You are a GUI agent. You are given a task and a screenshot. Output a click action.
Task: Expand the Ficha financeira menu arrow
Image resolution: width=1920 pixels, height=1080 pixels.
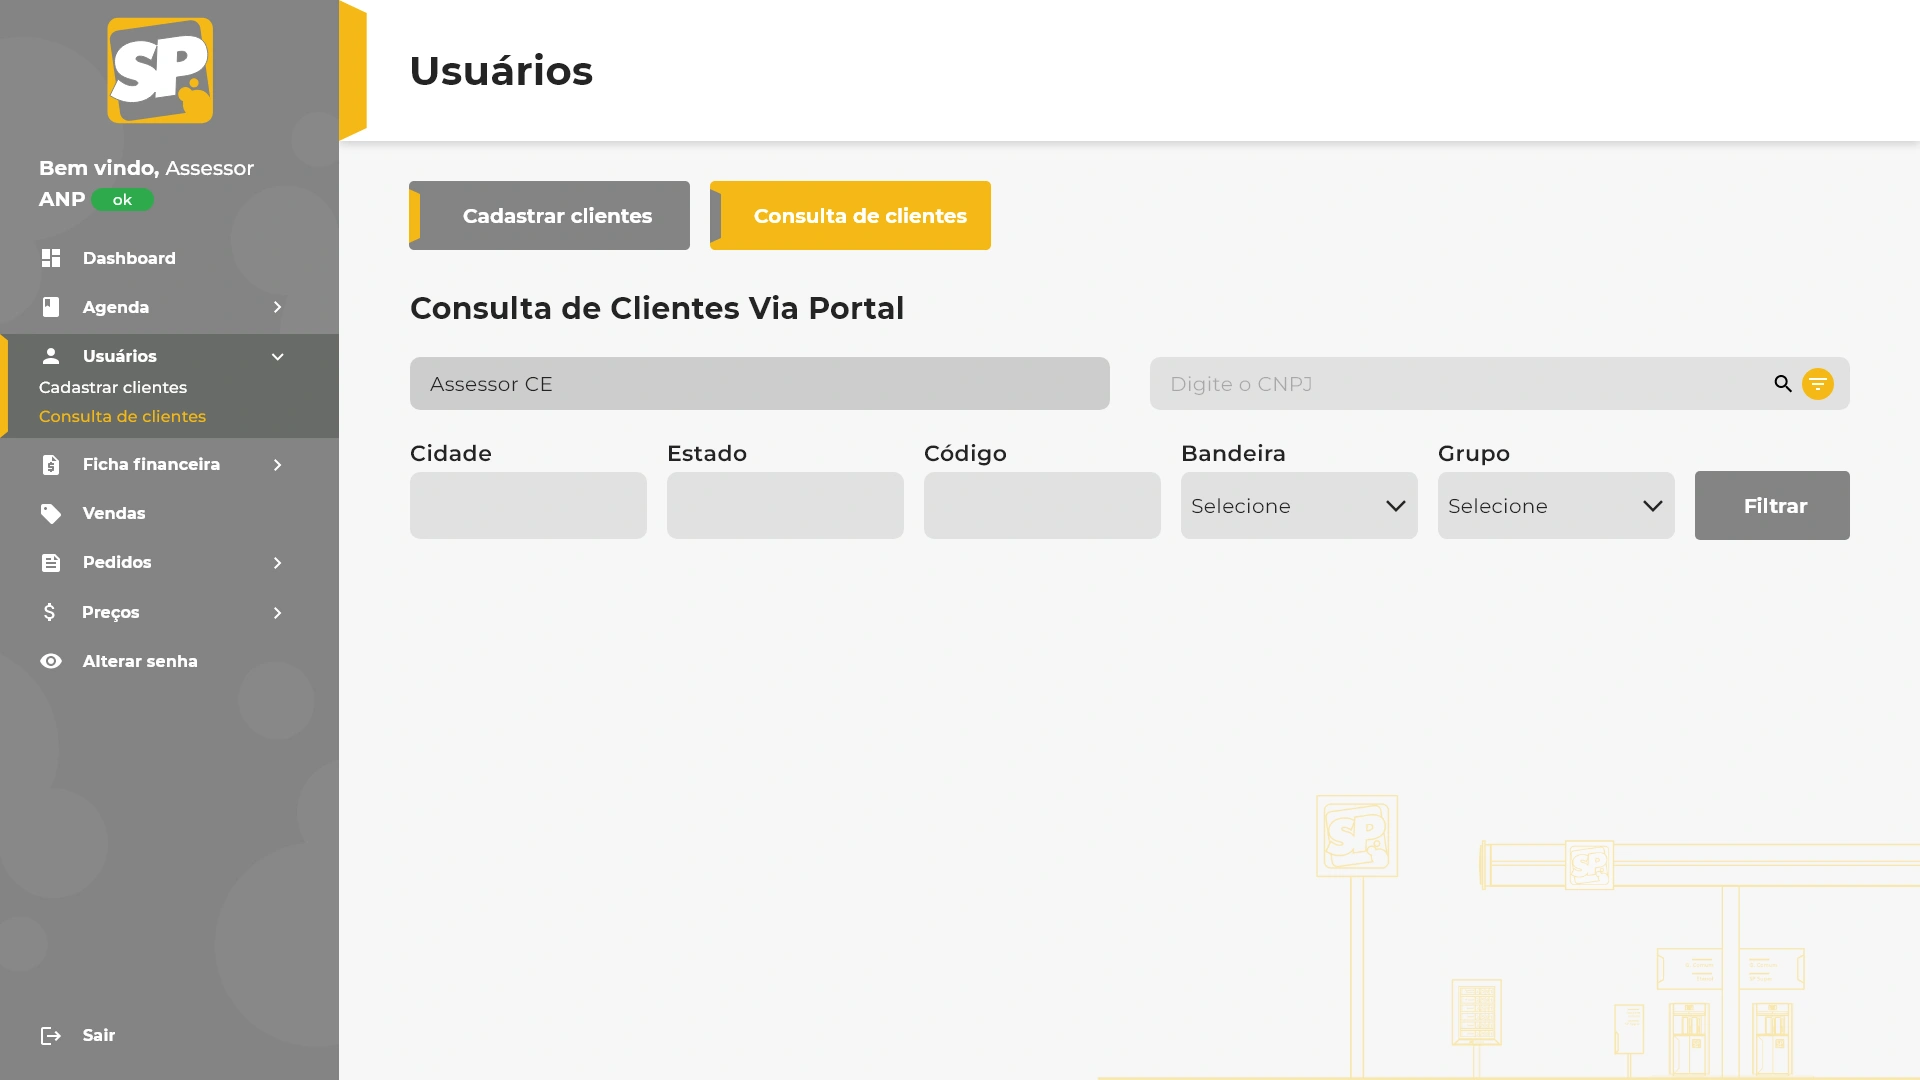pos(278,465)
